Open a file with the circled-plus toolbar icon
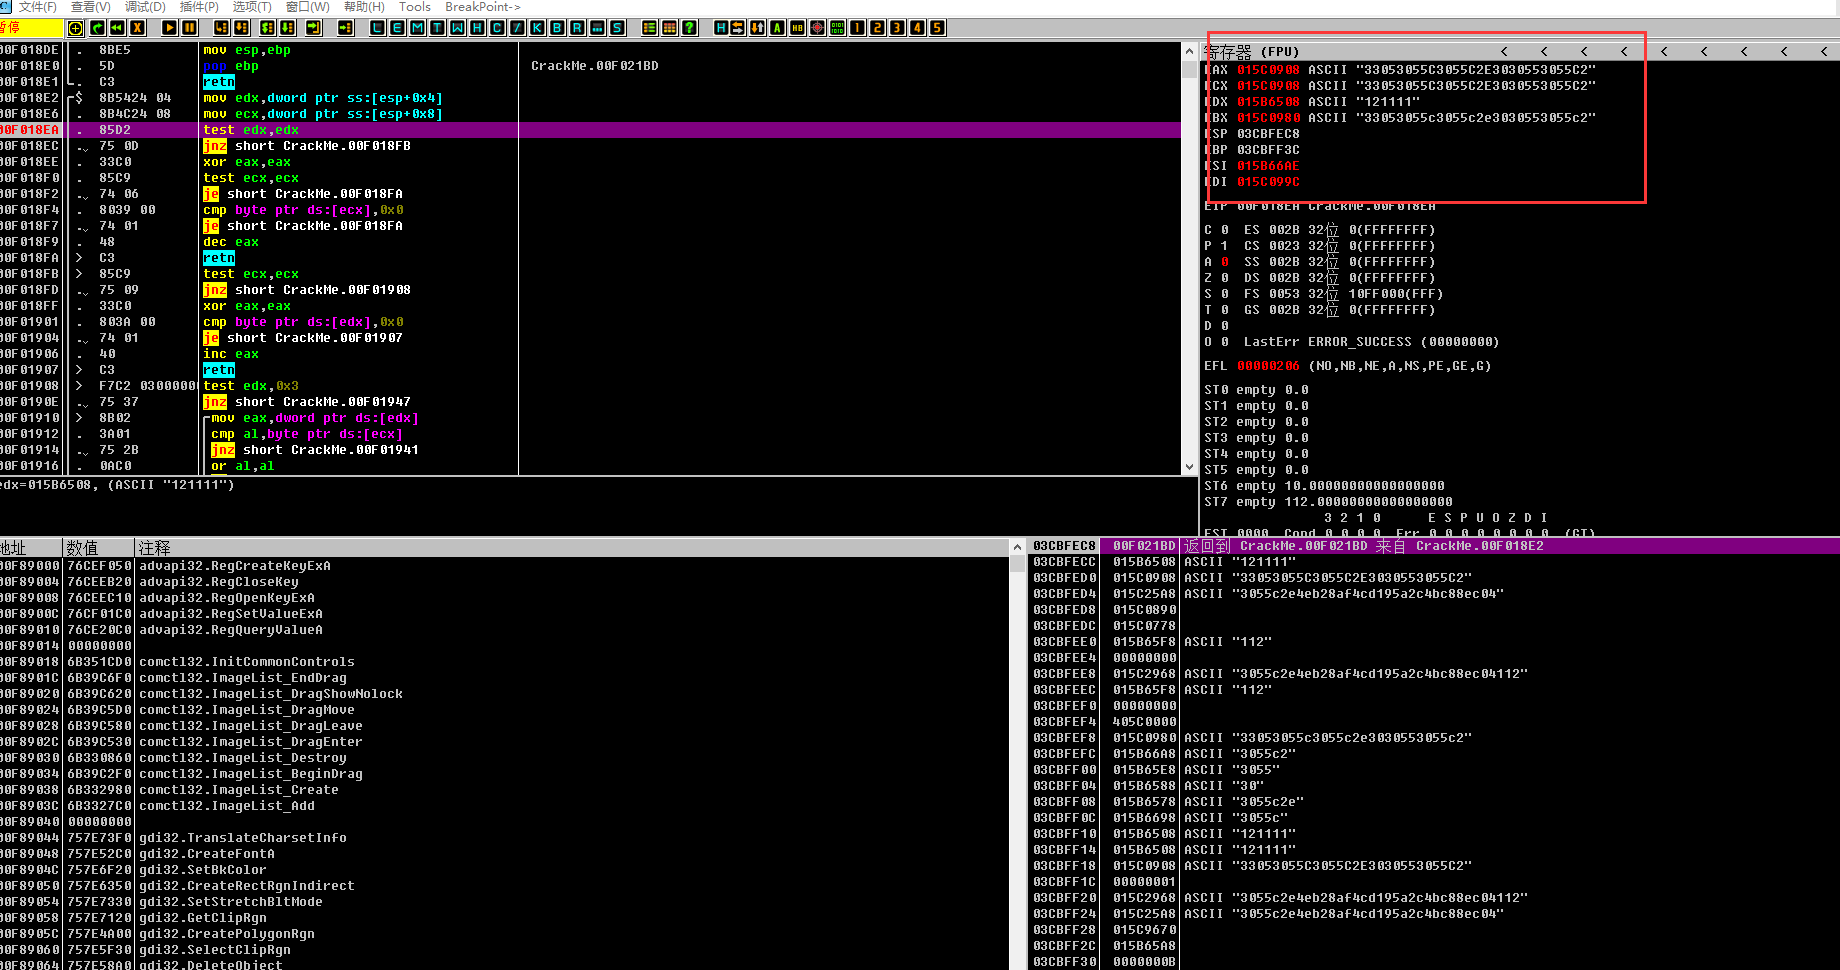The image size is (1840, 970). click(x=75, y=28)
